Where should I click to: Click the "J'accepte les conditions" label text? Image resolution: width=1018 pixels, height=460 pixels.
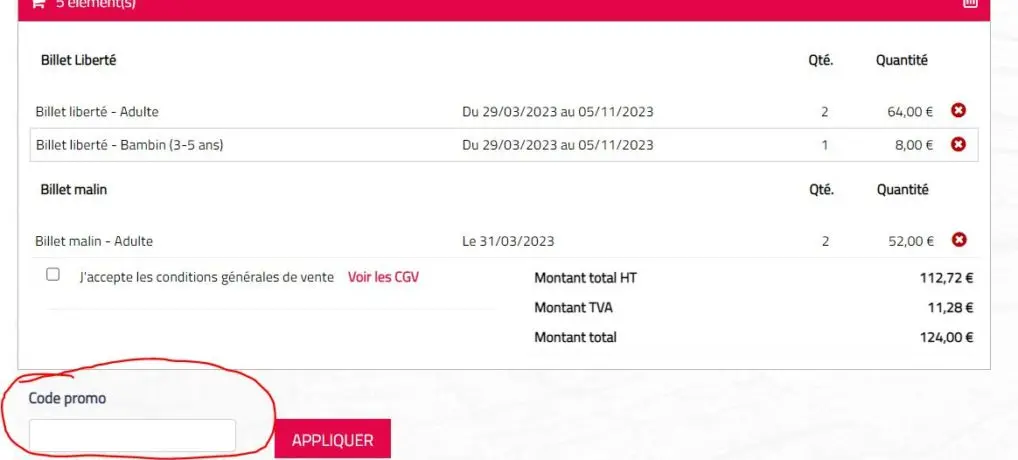(206, 277)
